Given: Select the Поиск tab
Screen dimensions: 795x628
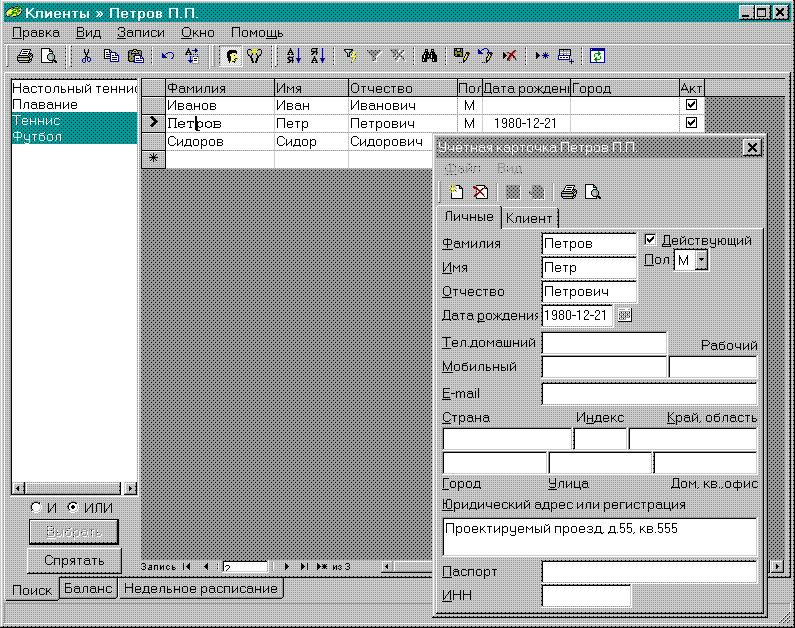Looking at the screenshot, I should 32,590.
